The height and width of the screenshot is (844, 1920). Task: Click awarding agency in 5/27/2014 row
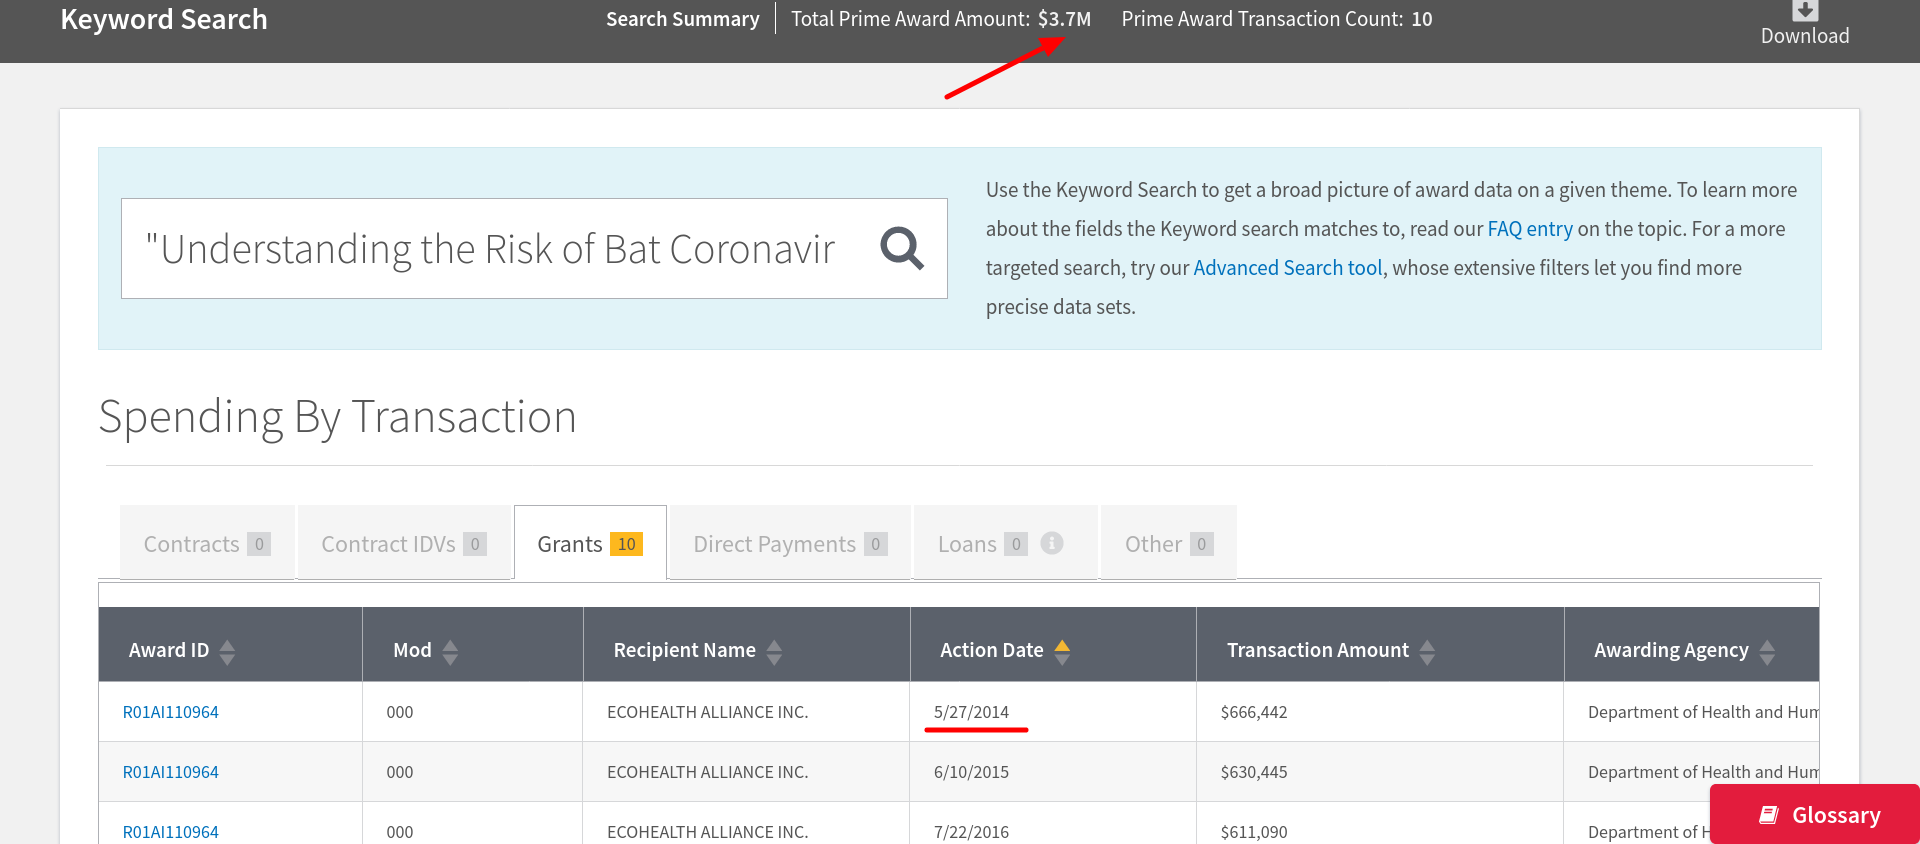[x=1703, y=712]
